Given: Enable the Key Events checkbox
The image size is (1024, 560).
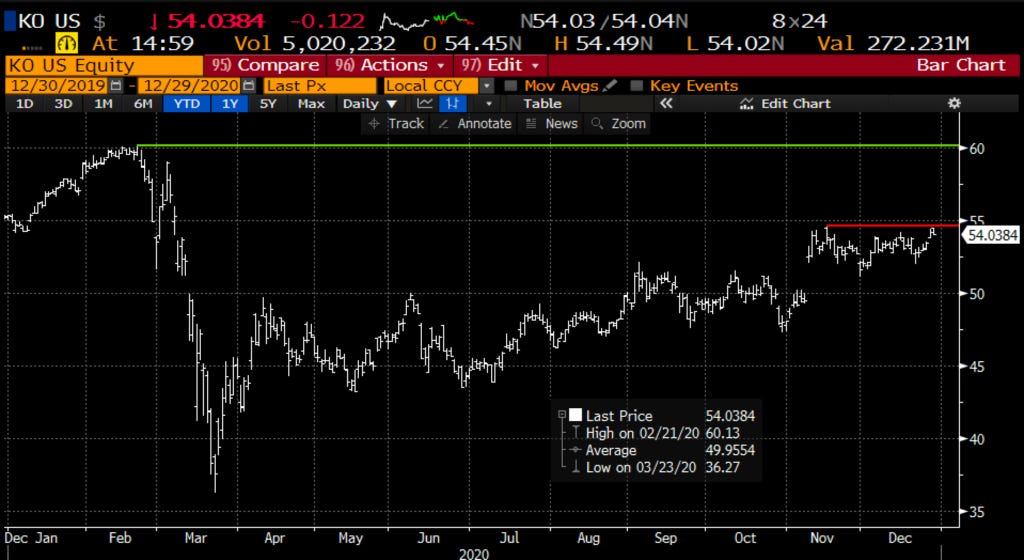Looking at the screenshot, I should pos(637,86).
